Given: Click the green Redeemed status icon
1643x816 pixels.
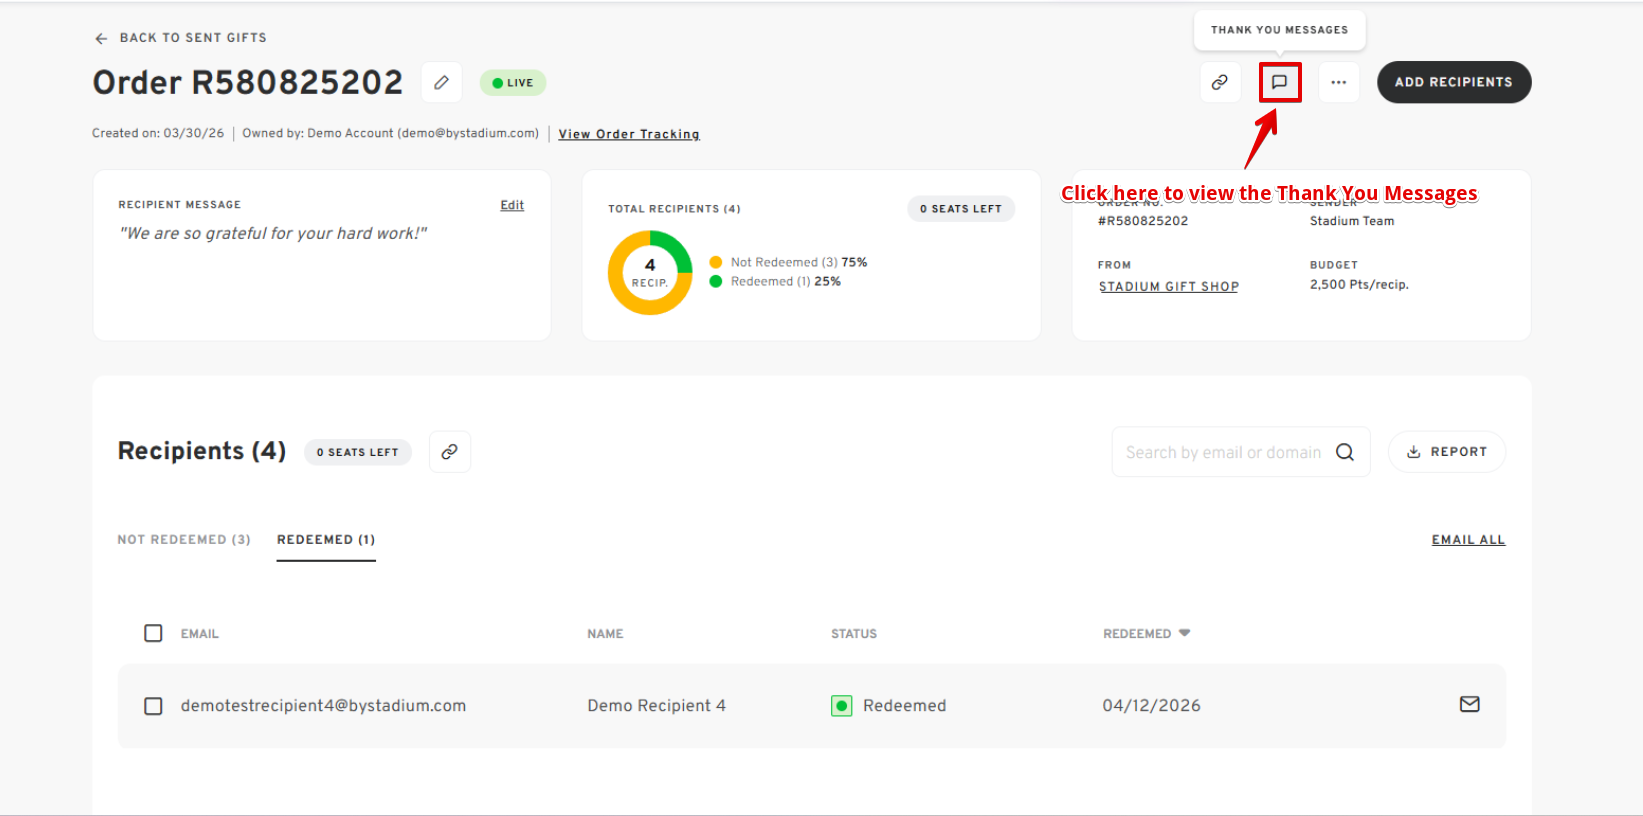Looking at the screenshot, I should click(842, 706).
